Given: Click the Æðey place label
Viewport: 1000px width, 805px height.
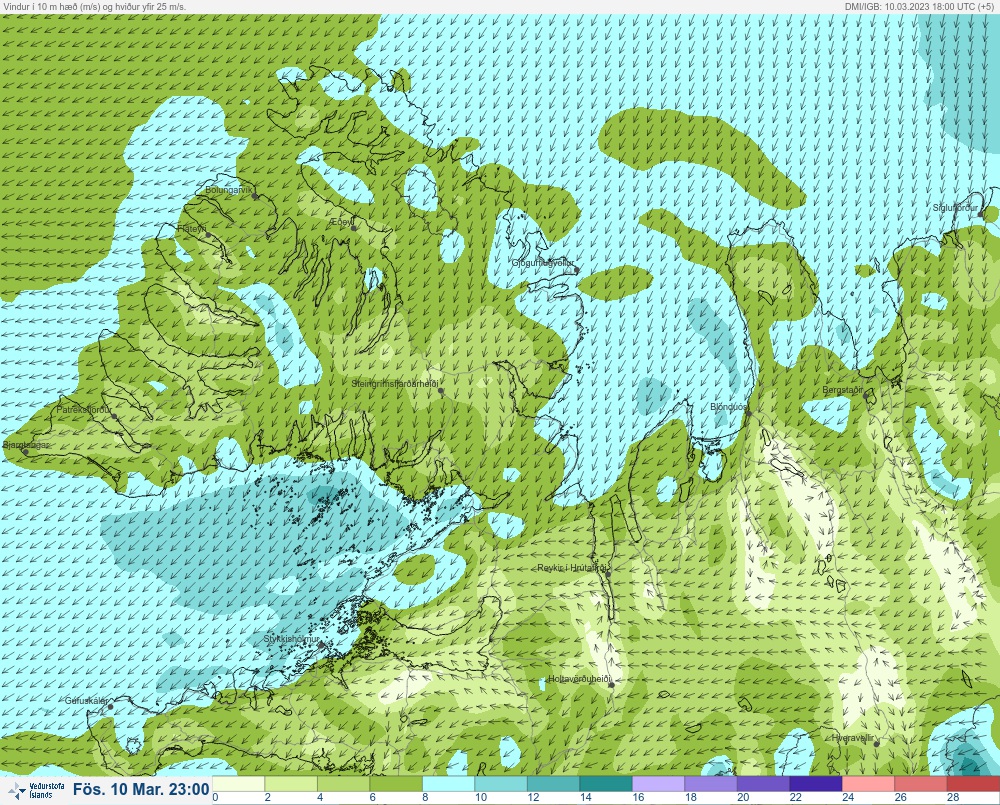Looking at the screenshot, I should click(341, 221).
